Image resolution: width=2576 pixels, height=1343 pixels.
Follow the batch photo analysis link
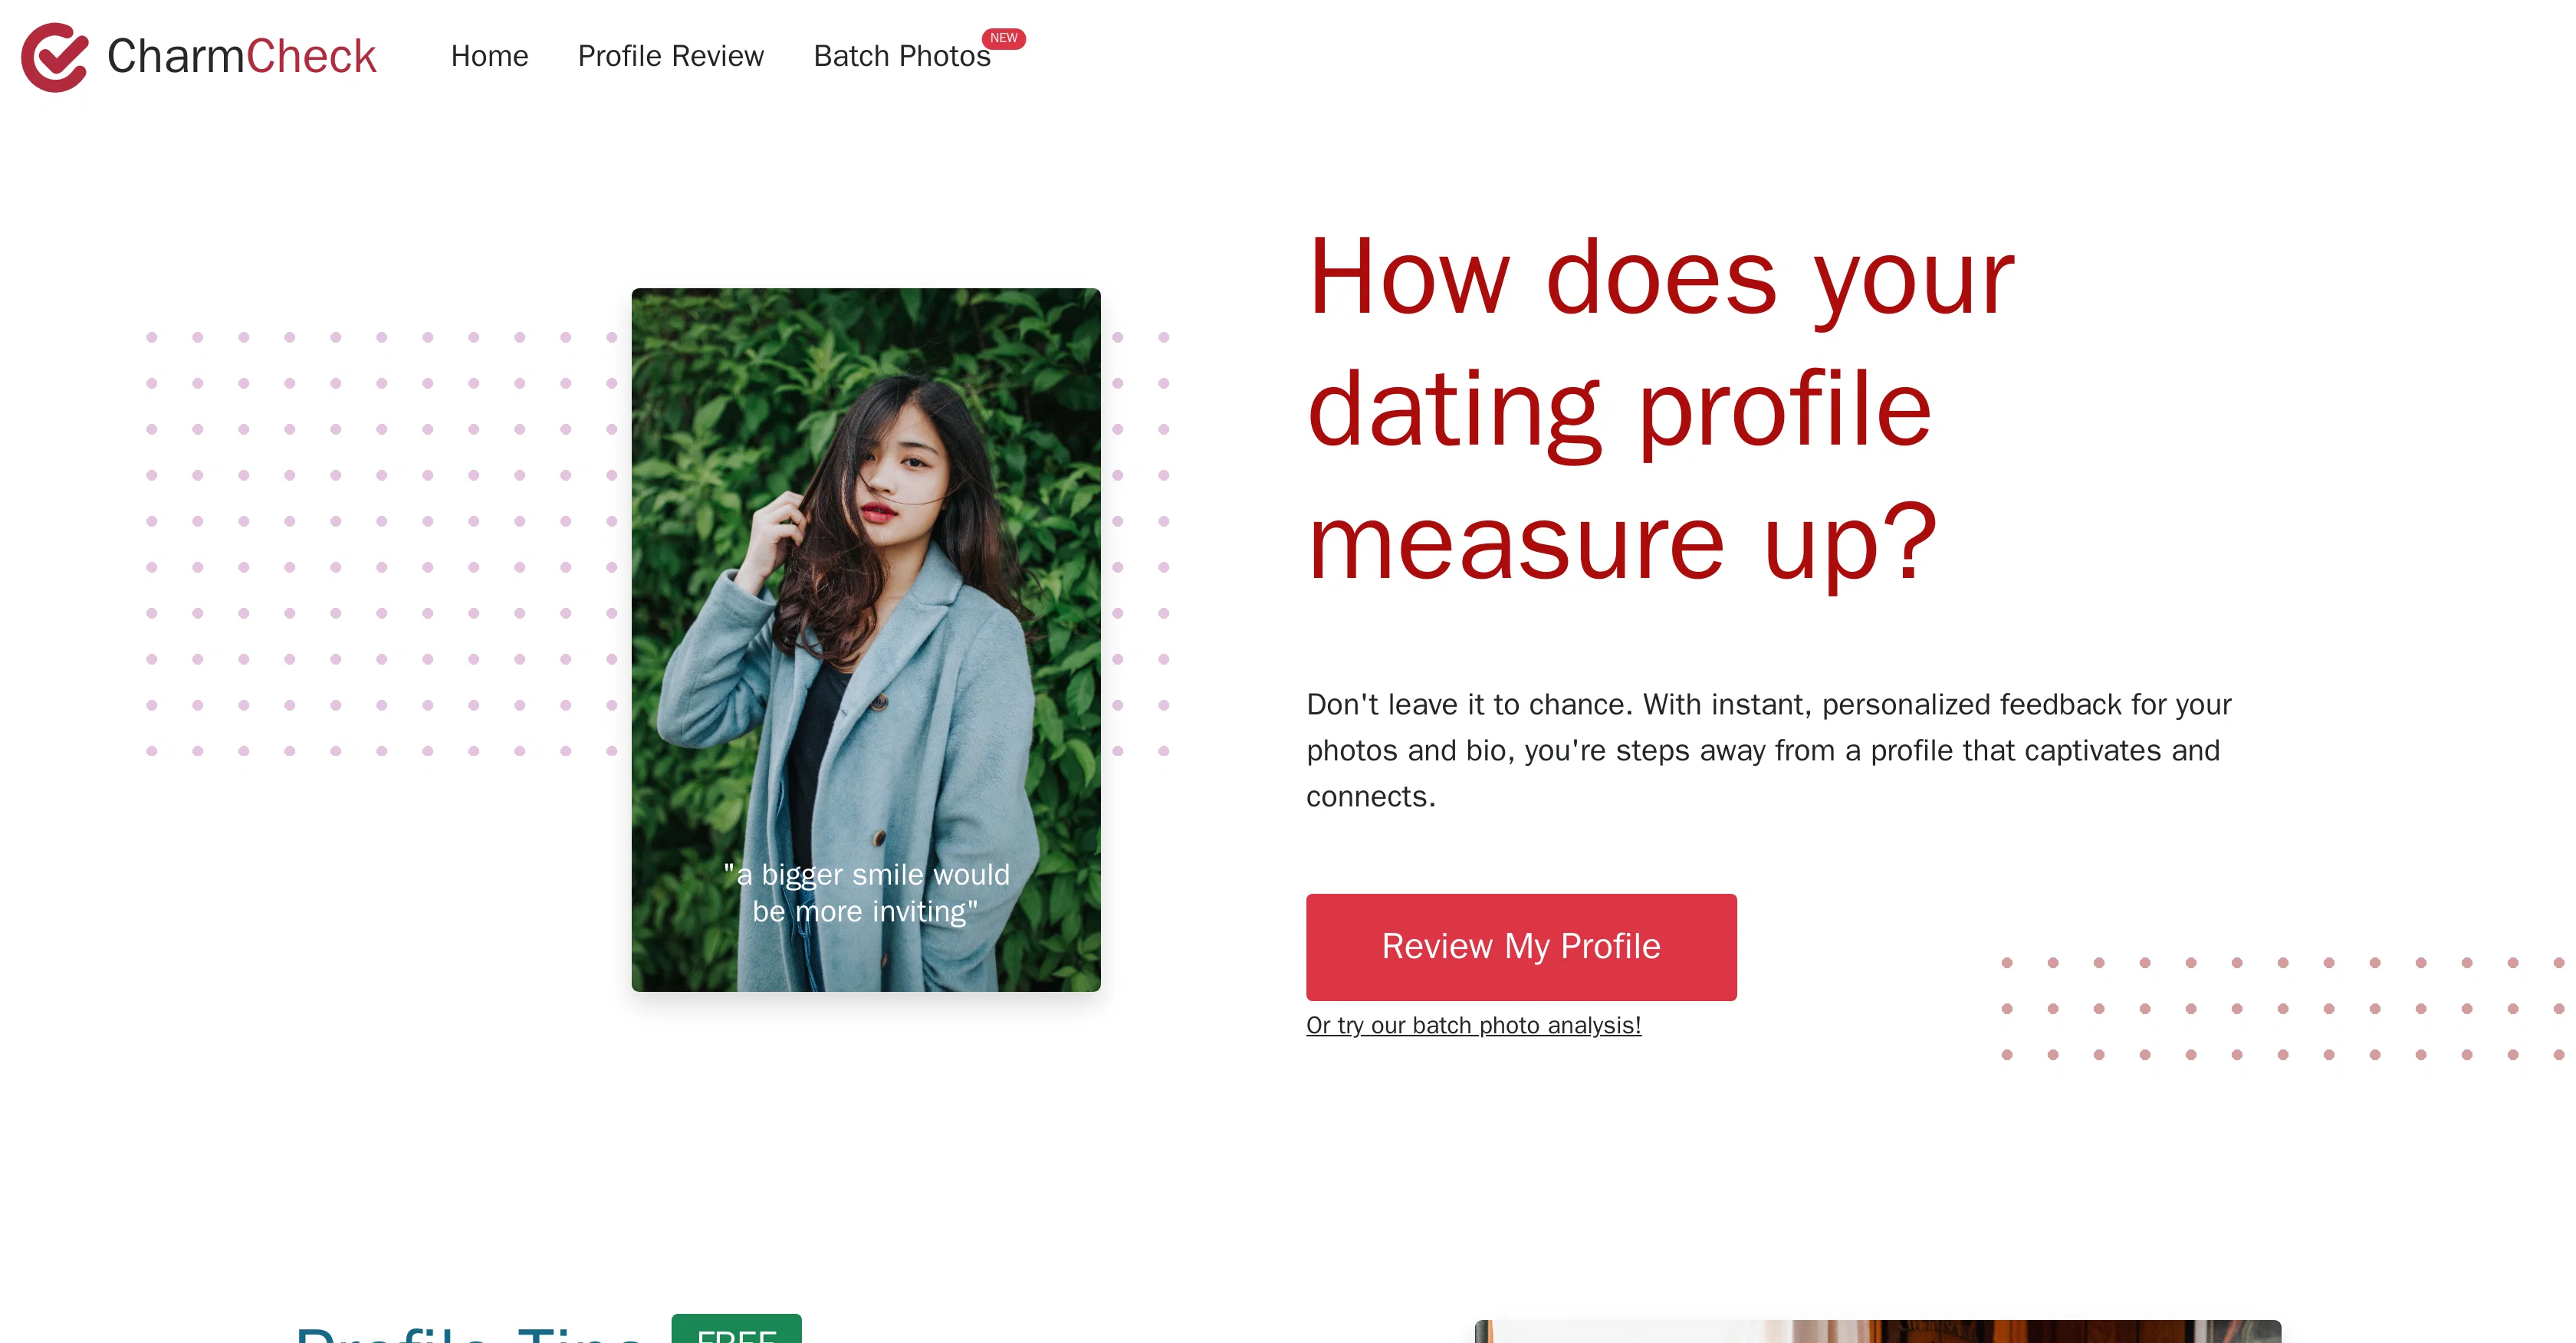(x=1473, y=1025)
